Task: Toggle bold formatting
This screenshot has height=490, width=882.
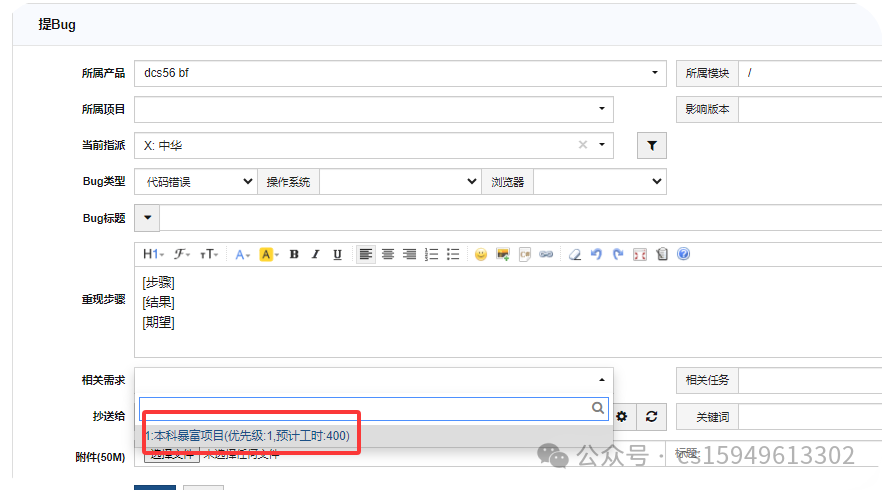Action: [x=294, y=254]
